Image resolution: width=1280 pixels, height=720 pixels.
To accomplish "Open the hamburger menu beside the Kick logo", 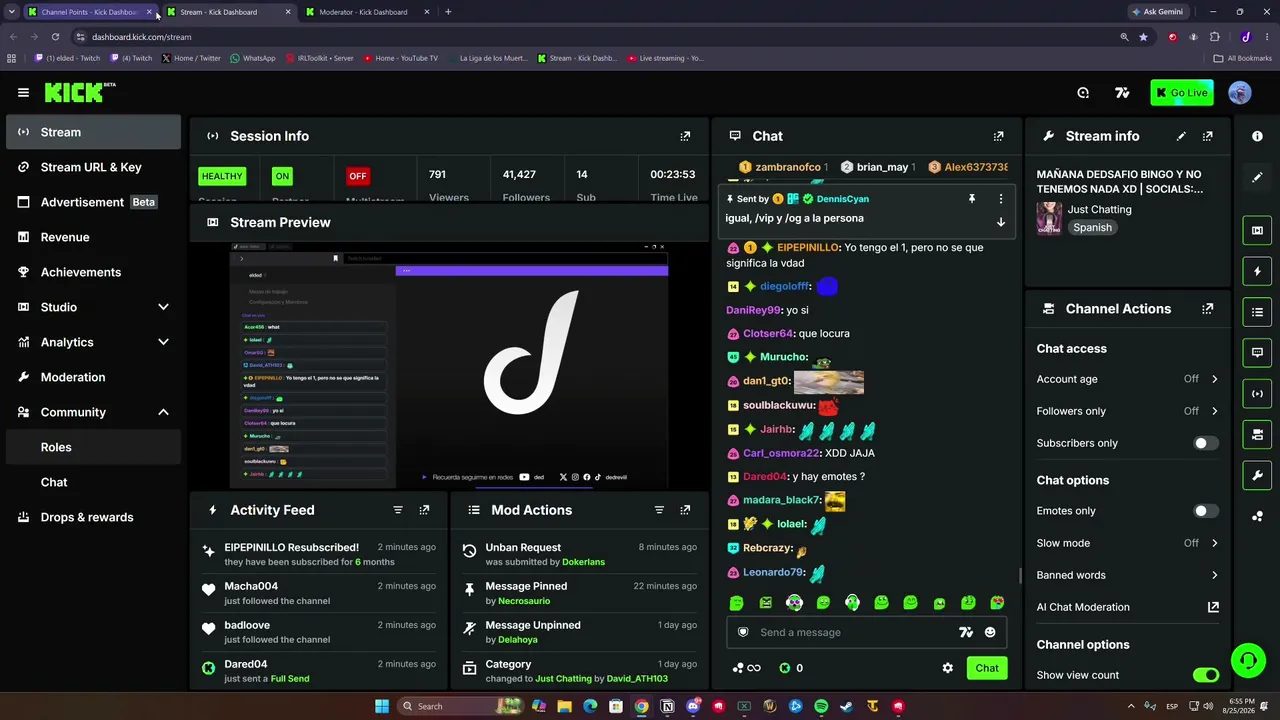I will pos(23,93).
